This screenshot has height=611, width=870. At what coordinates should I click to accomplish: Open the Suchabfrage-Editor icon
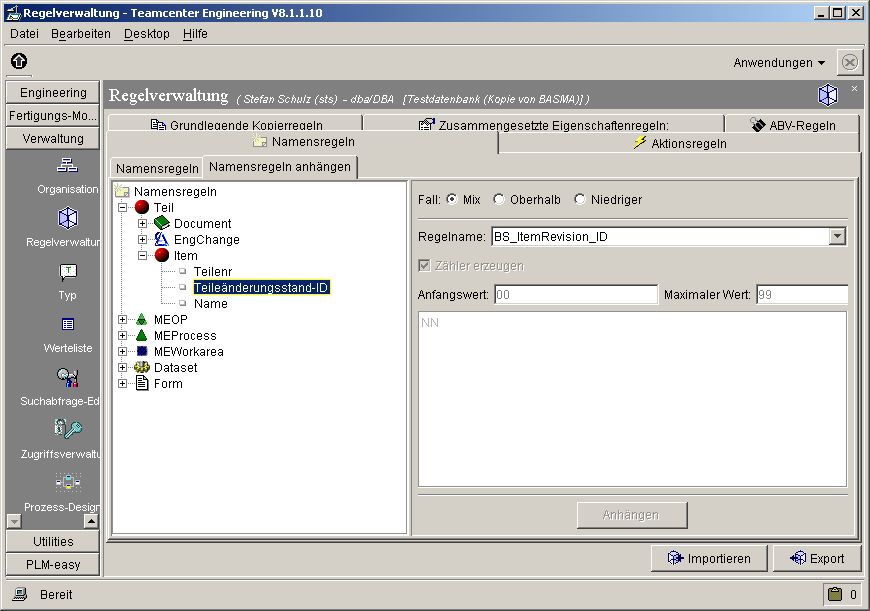pos(68,377)
